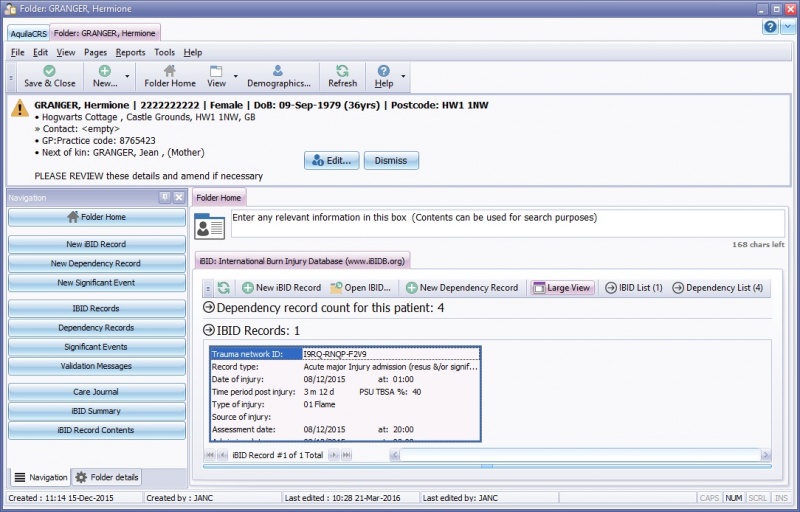Click the blue help icon at top right
Image resolution: width=800 pixels, height=512 pixels.
coord(770,27)
